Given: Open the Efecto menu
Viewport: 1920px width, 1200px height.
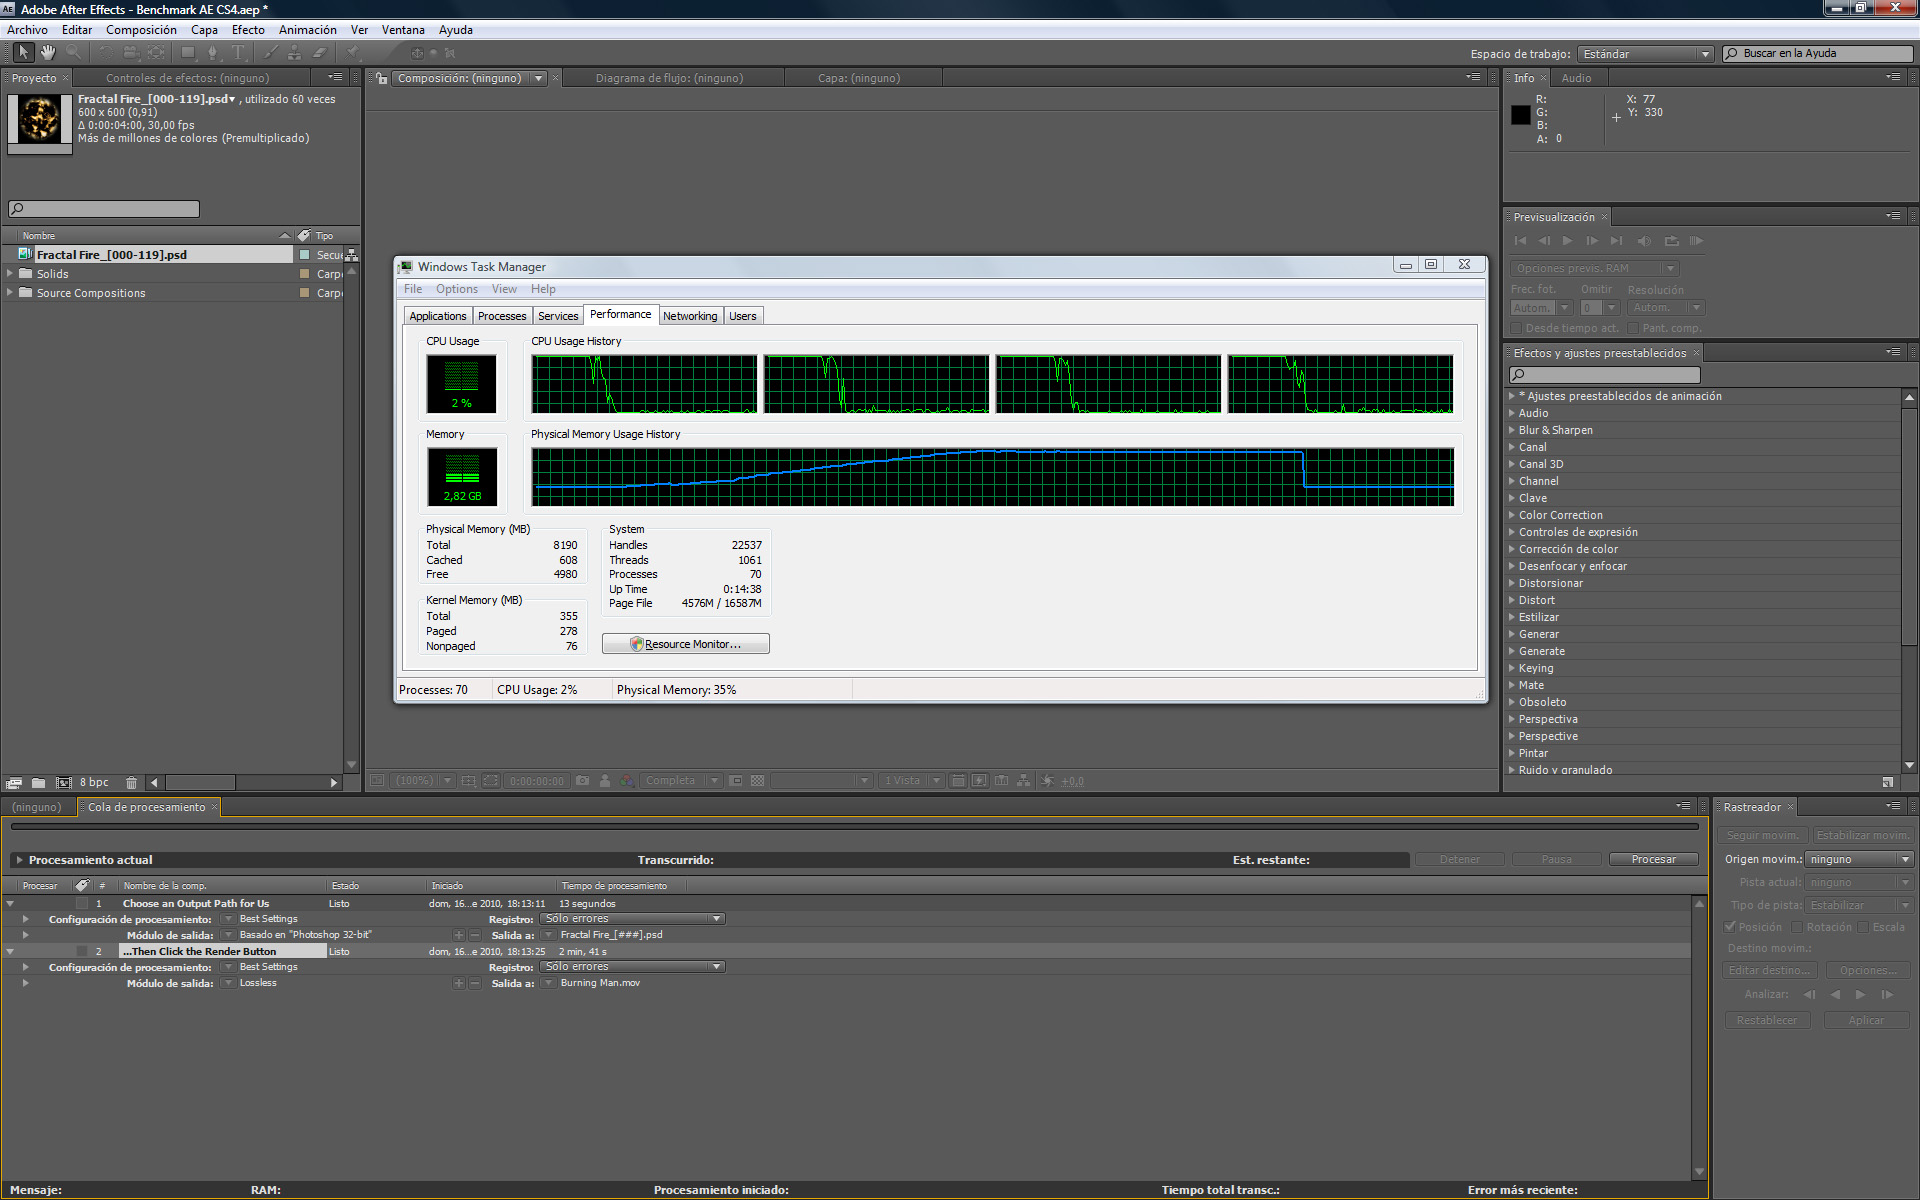Looking at the screenshot, I should (x=248, y=30).
